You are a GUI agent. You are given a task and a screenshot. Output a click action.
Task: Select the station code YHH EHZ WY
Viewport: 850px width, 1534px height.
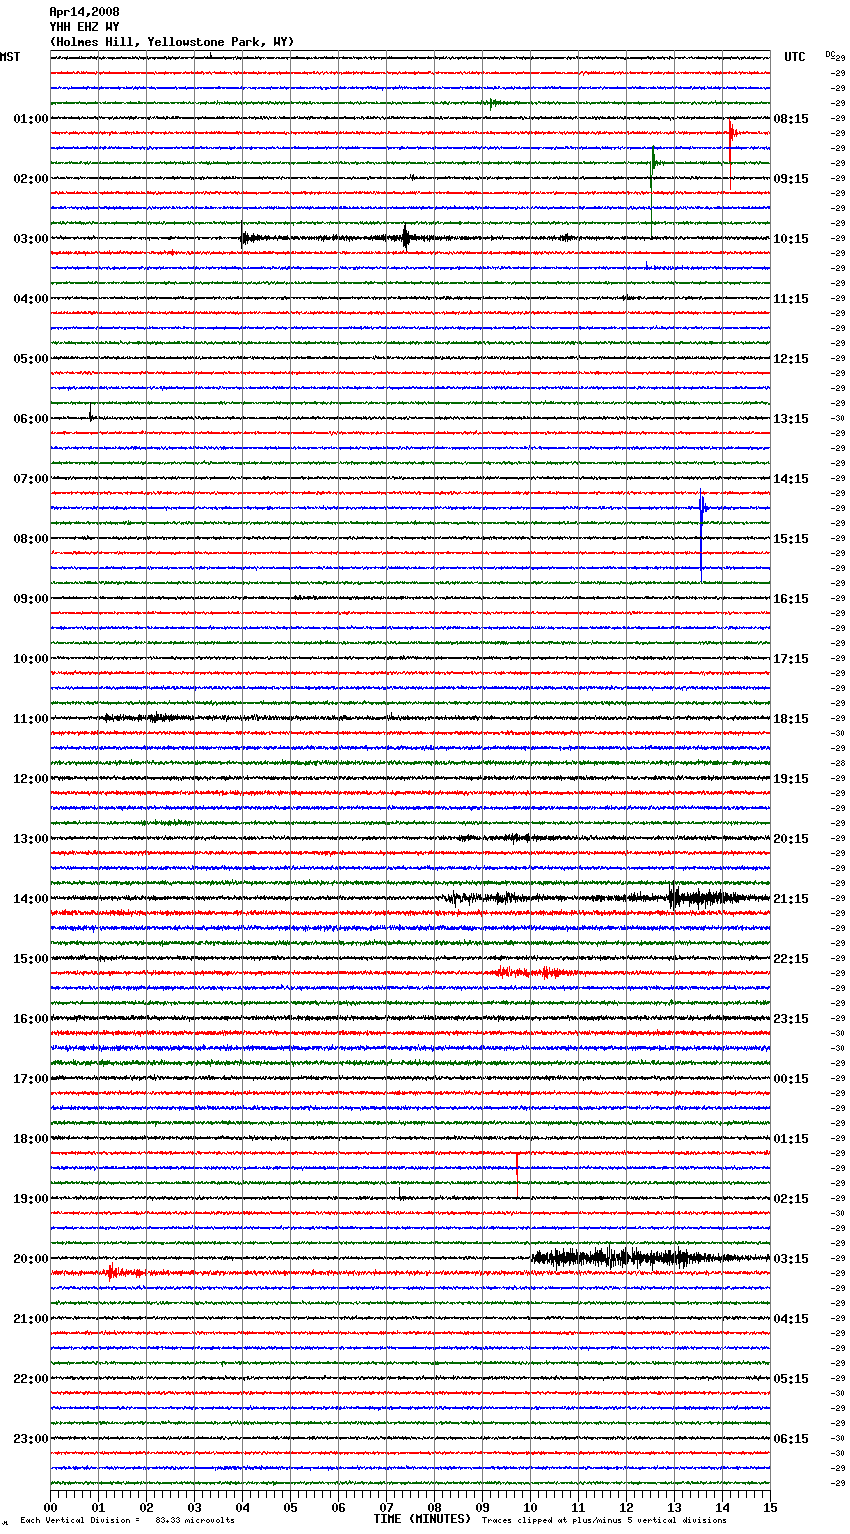(84, 27)
